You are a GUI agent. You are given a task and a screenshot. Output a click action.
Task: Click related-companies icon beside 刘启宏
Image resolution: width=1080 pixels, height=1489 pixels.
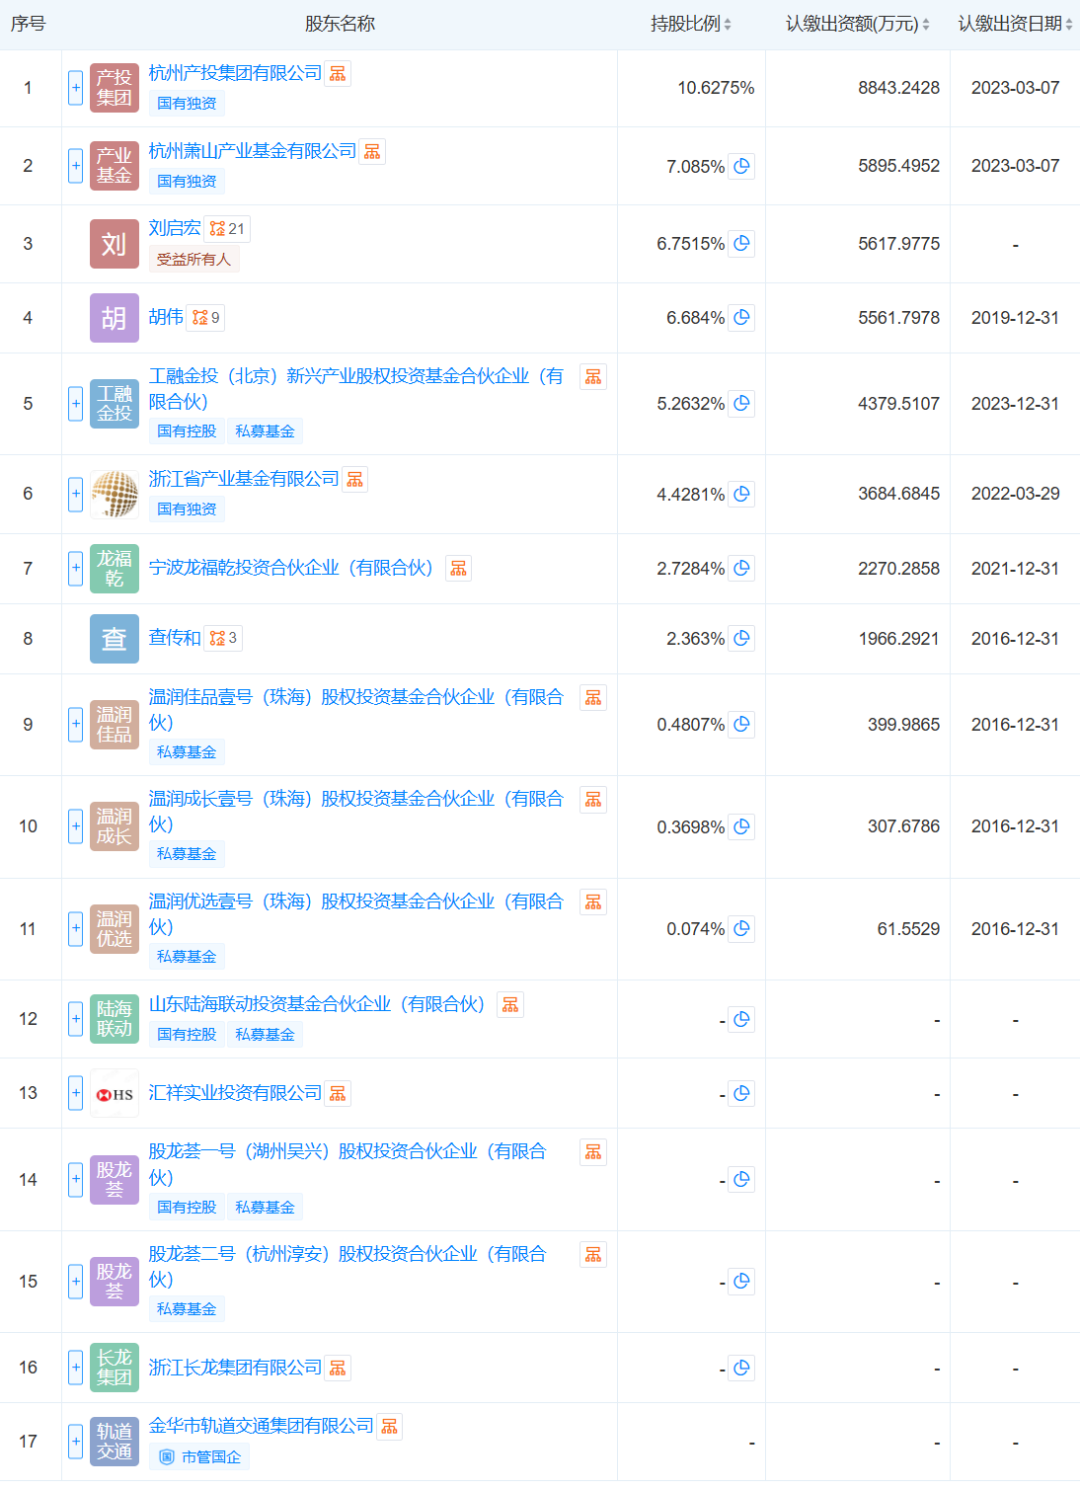pyautogui.click(x=227, y=229)
